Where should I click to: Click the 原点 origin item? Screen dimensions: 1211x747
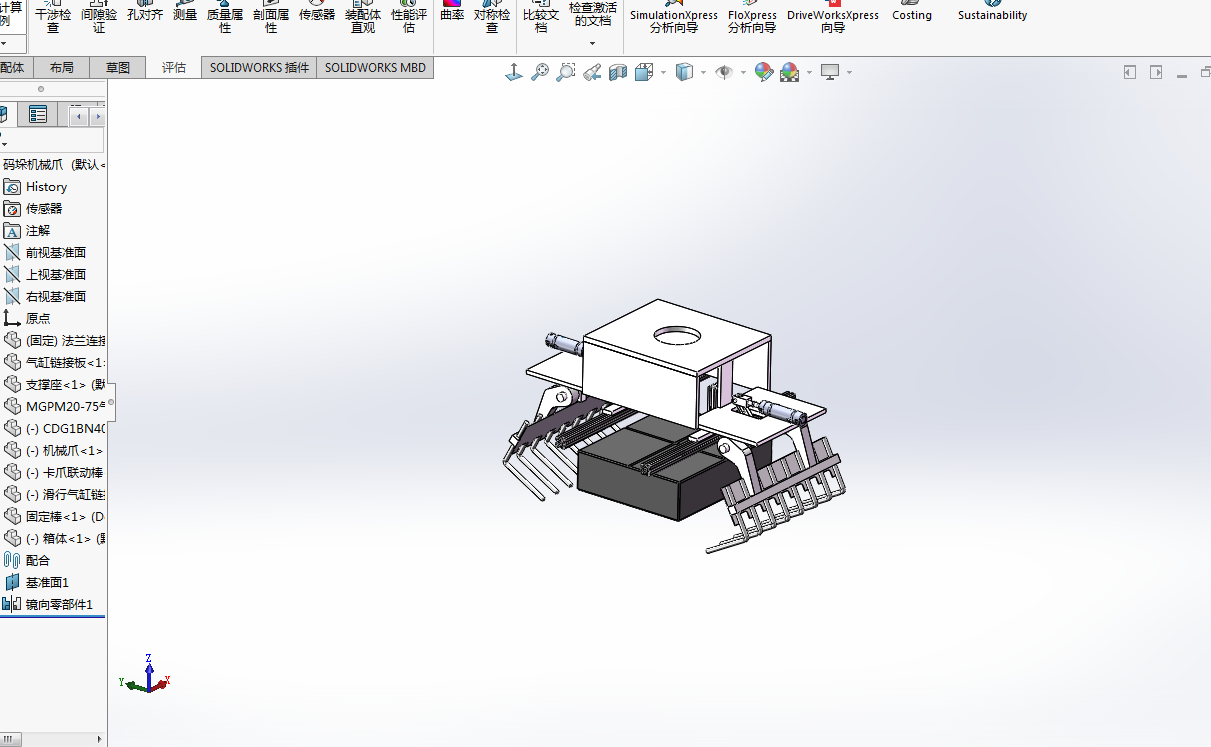coord(38,319)
